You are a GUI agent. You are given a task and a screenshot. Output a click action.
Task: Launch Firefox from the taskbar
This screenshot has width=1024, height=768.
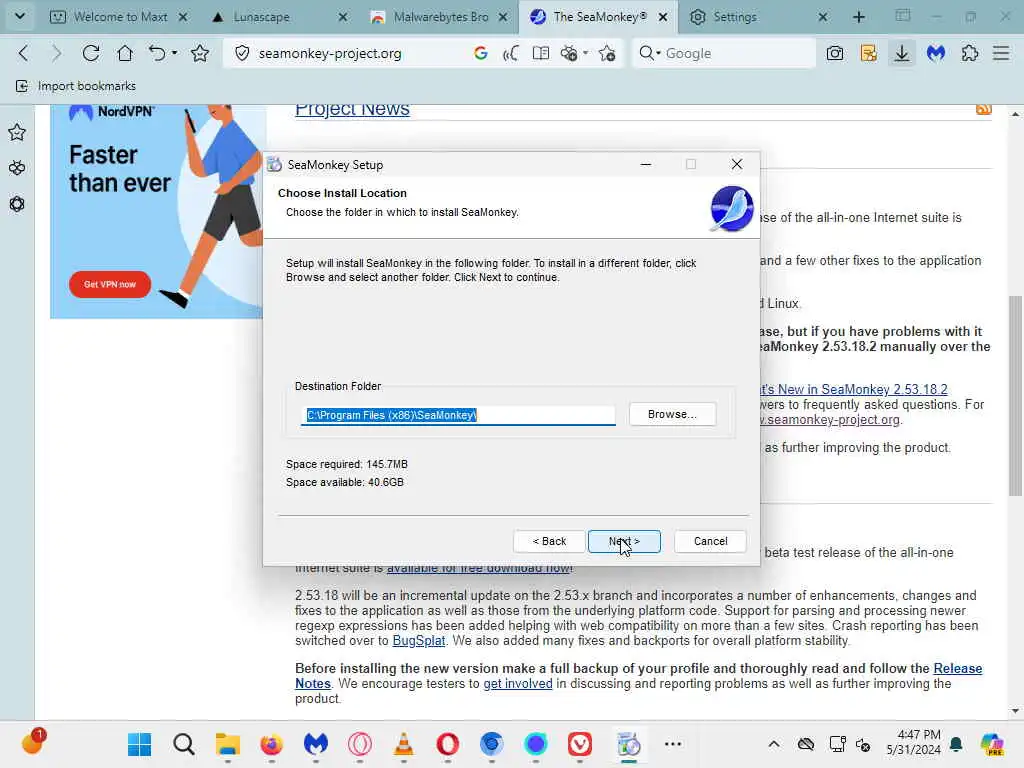pos(272,744)
